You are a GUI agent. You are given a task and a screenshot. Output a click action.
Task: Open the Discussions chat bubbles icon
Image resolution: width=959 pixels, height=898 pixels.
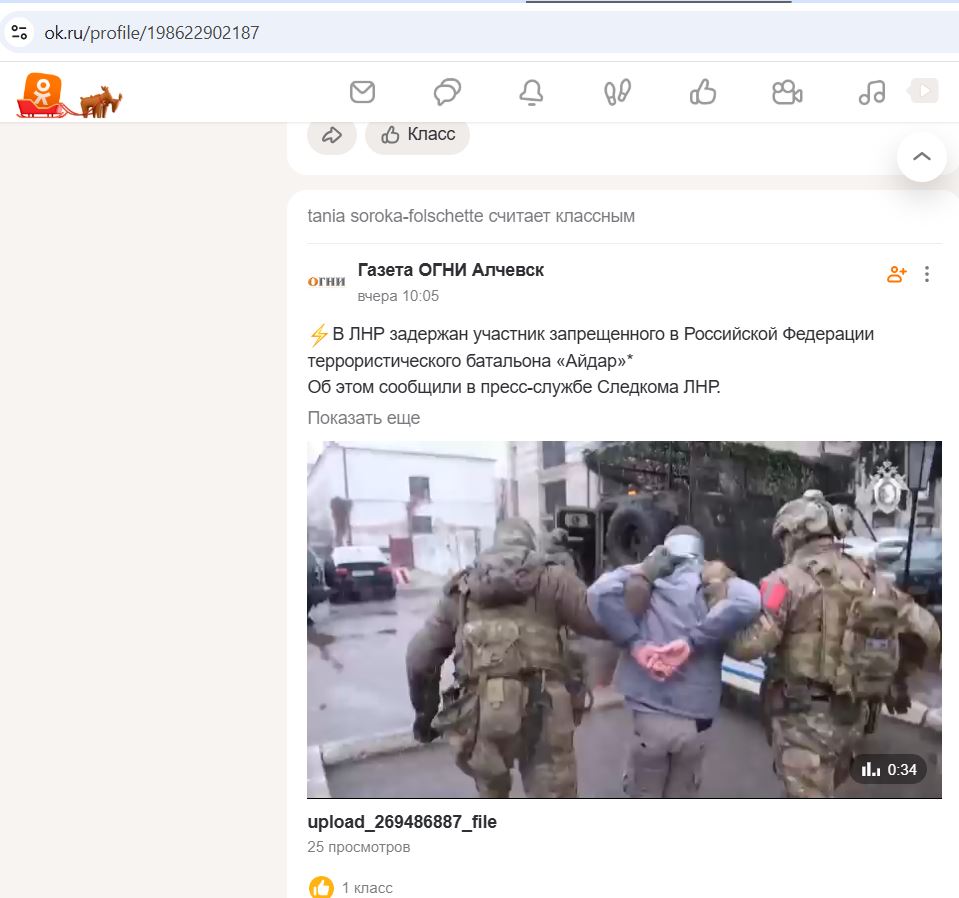(x=447, y=92)
